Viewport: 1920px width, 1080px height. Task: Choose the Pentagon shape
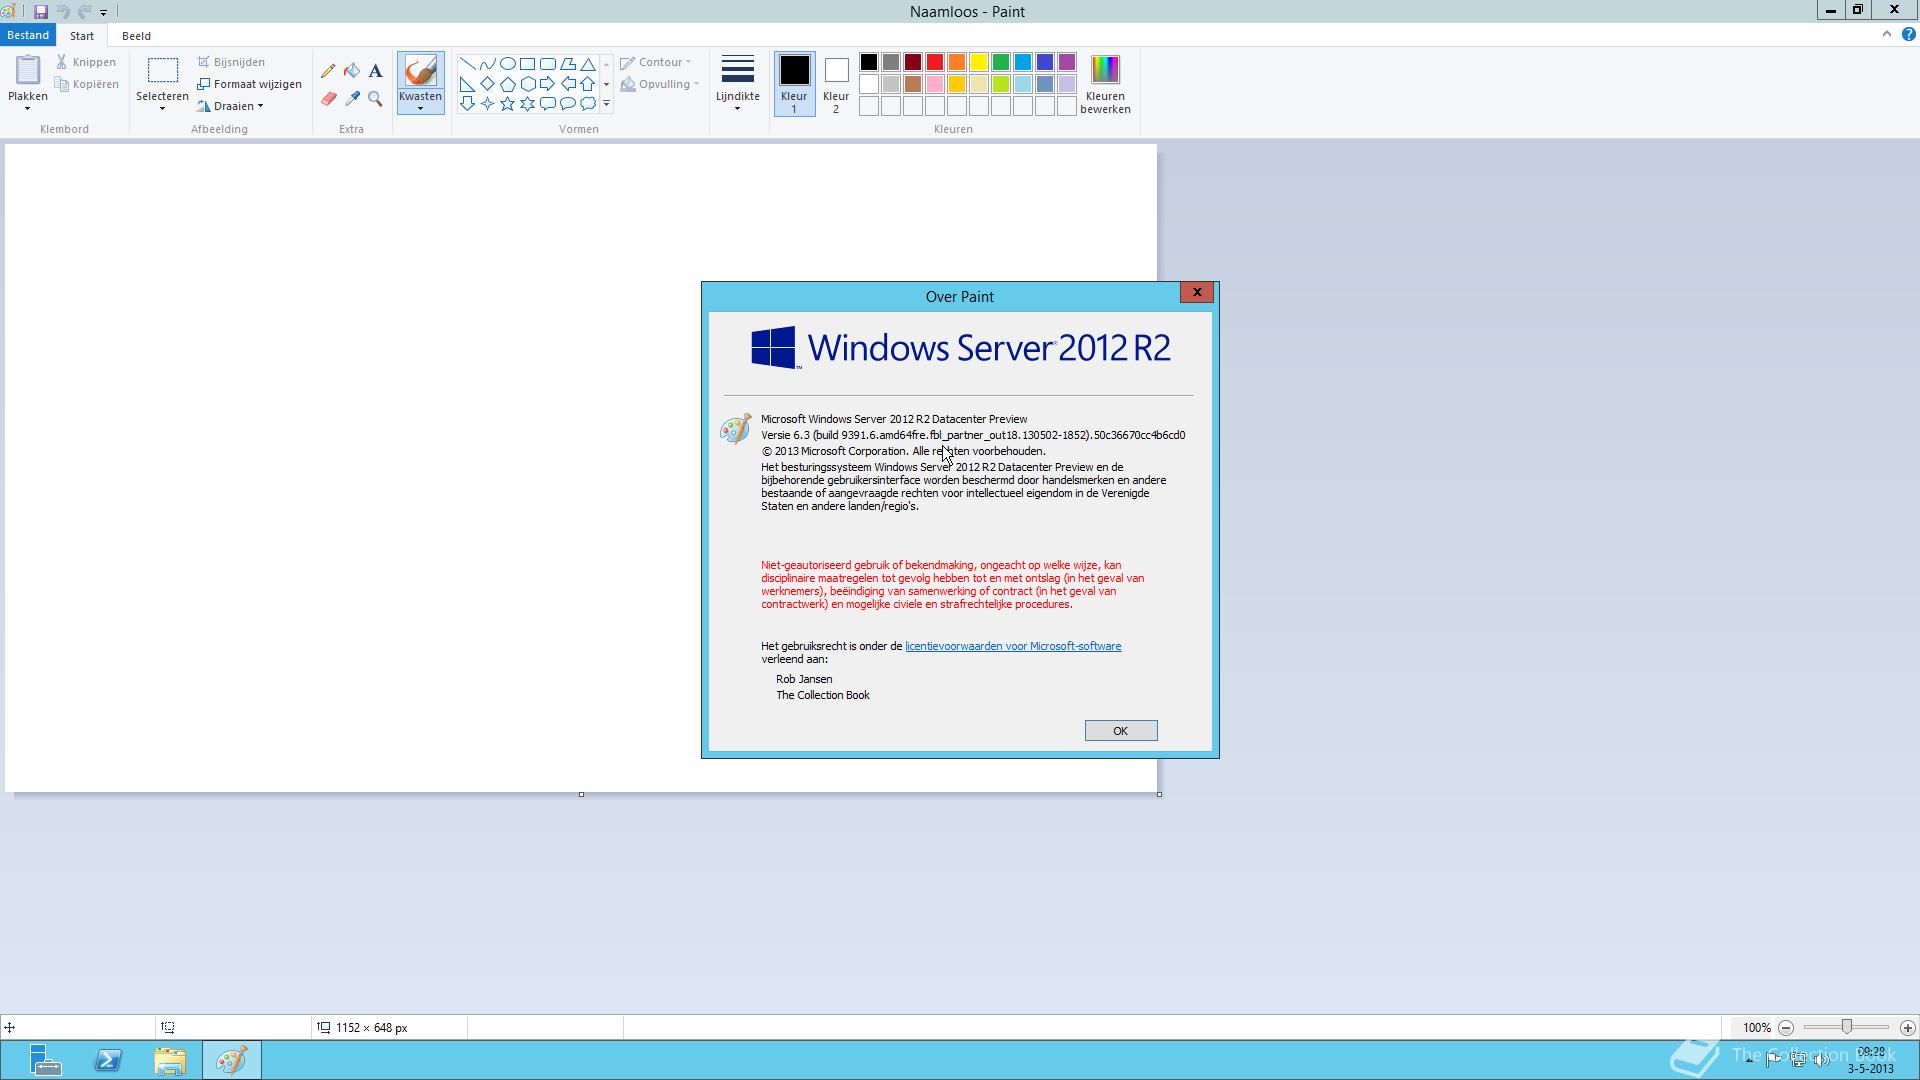[507, 84]
